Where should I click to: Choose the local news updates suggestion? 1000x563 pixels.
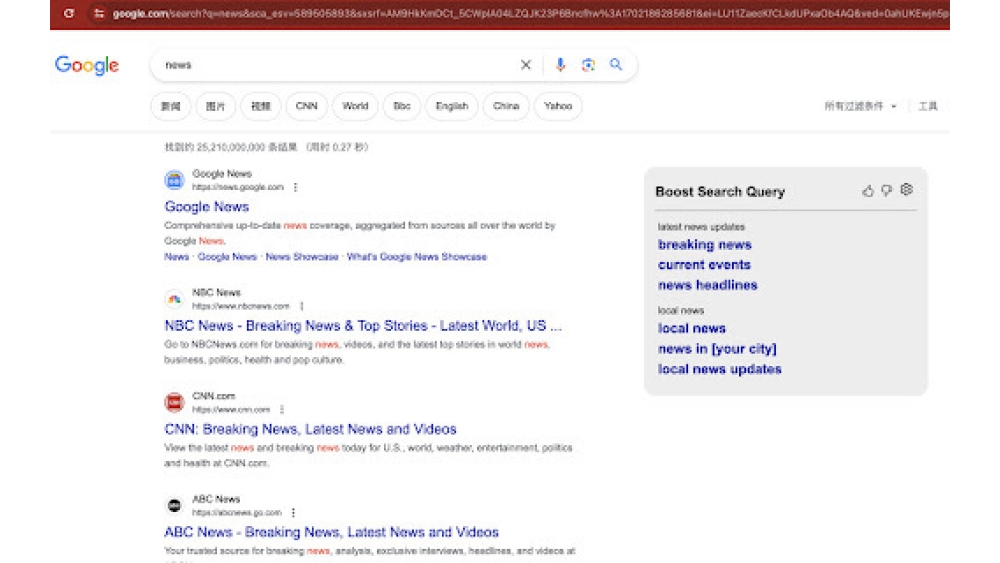pyautogui.click(x=719, y=369)
